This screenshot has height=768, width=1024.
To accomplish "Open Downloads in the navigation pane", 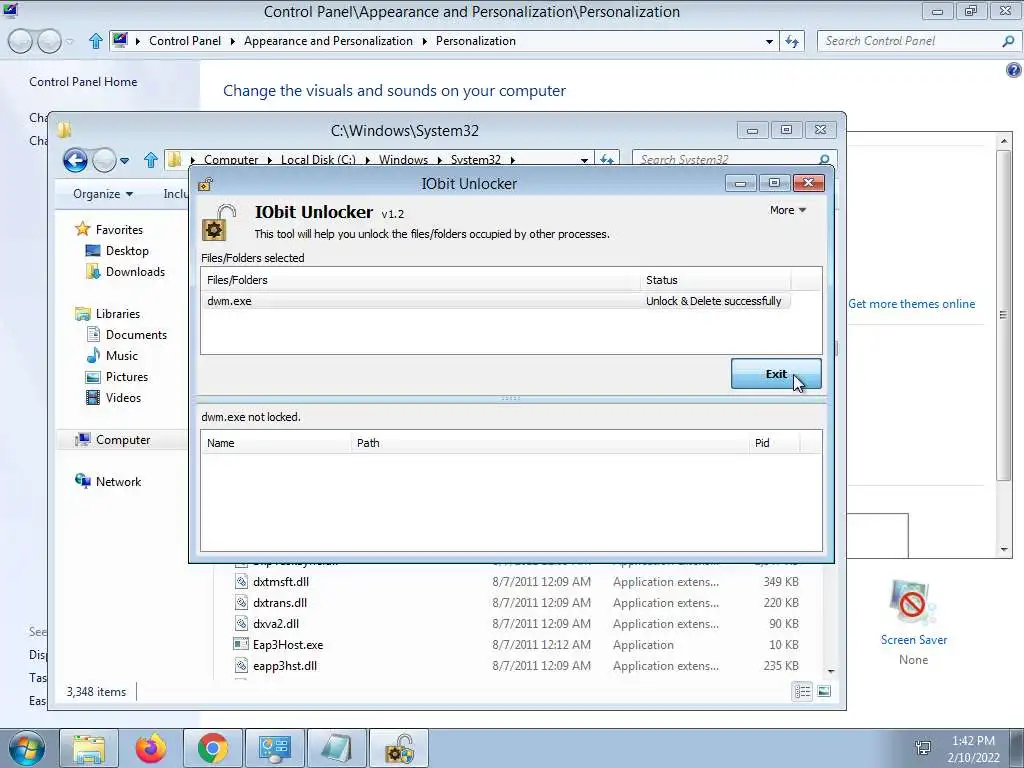I will (x=135, y=272).
